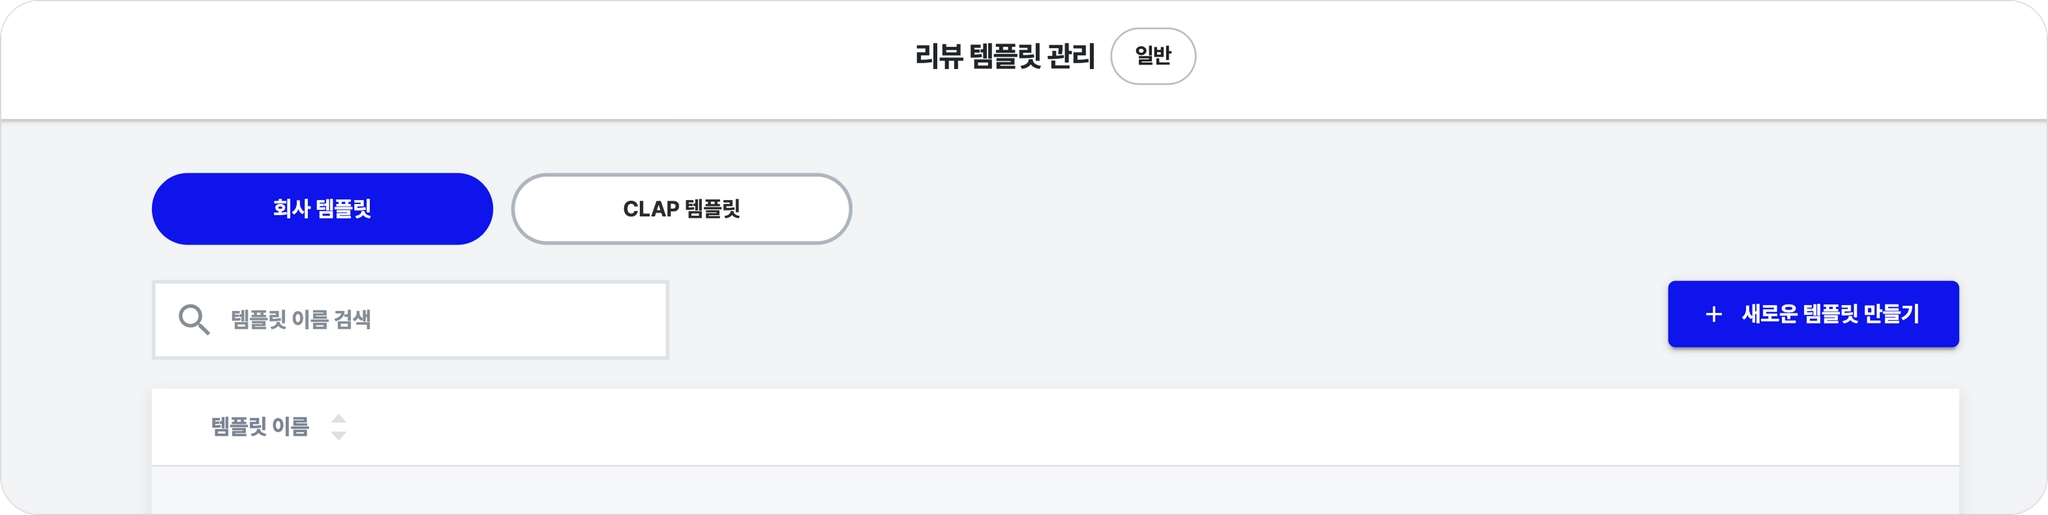Focus the 템플릿 이름 검색 input field
Screen dimensions: 2048x515
[x=440, y=320]
